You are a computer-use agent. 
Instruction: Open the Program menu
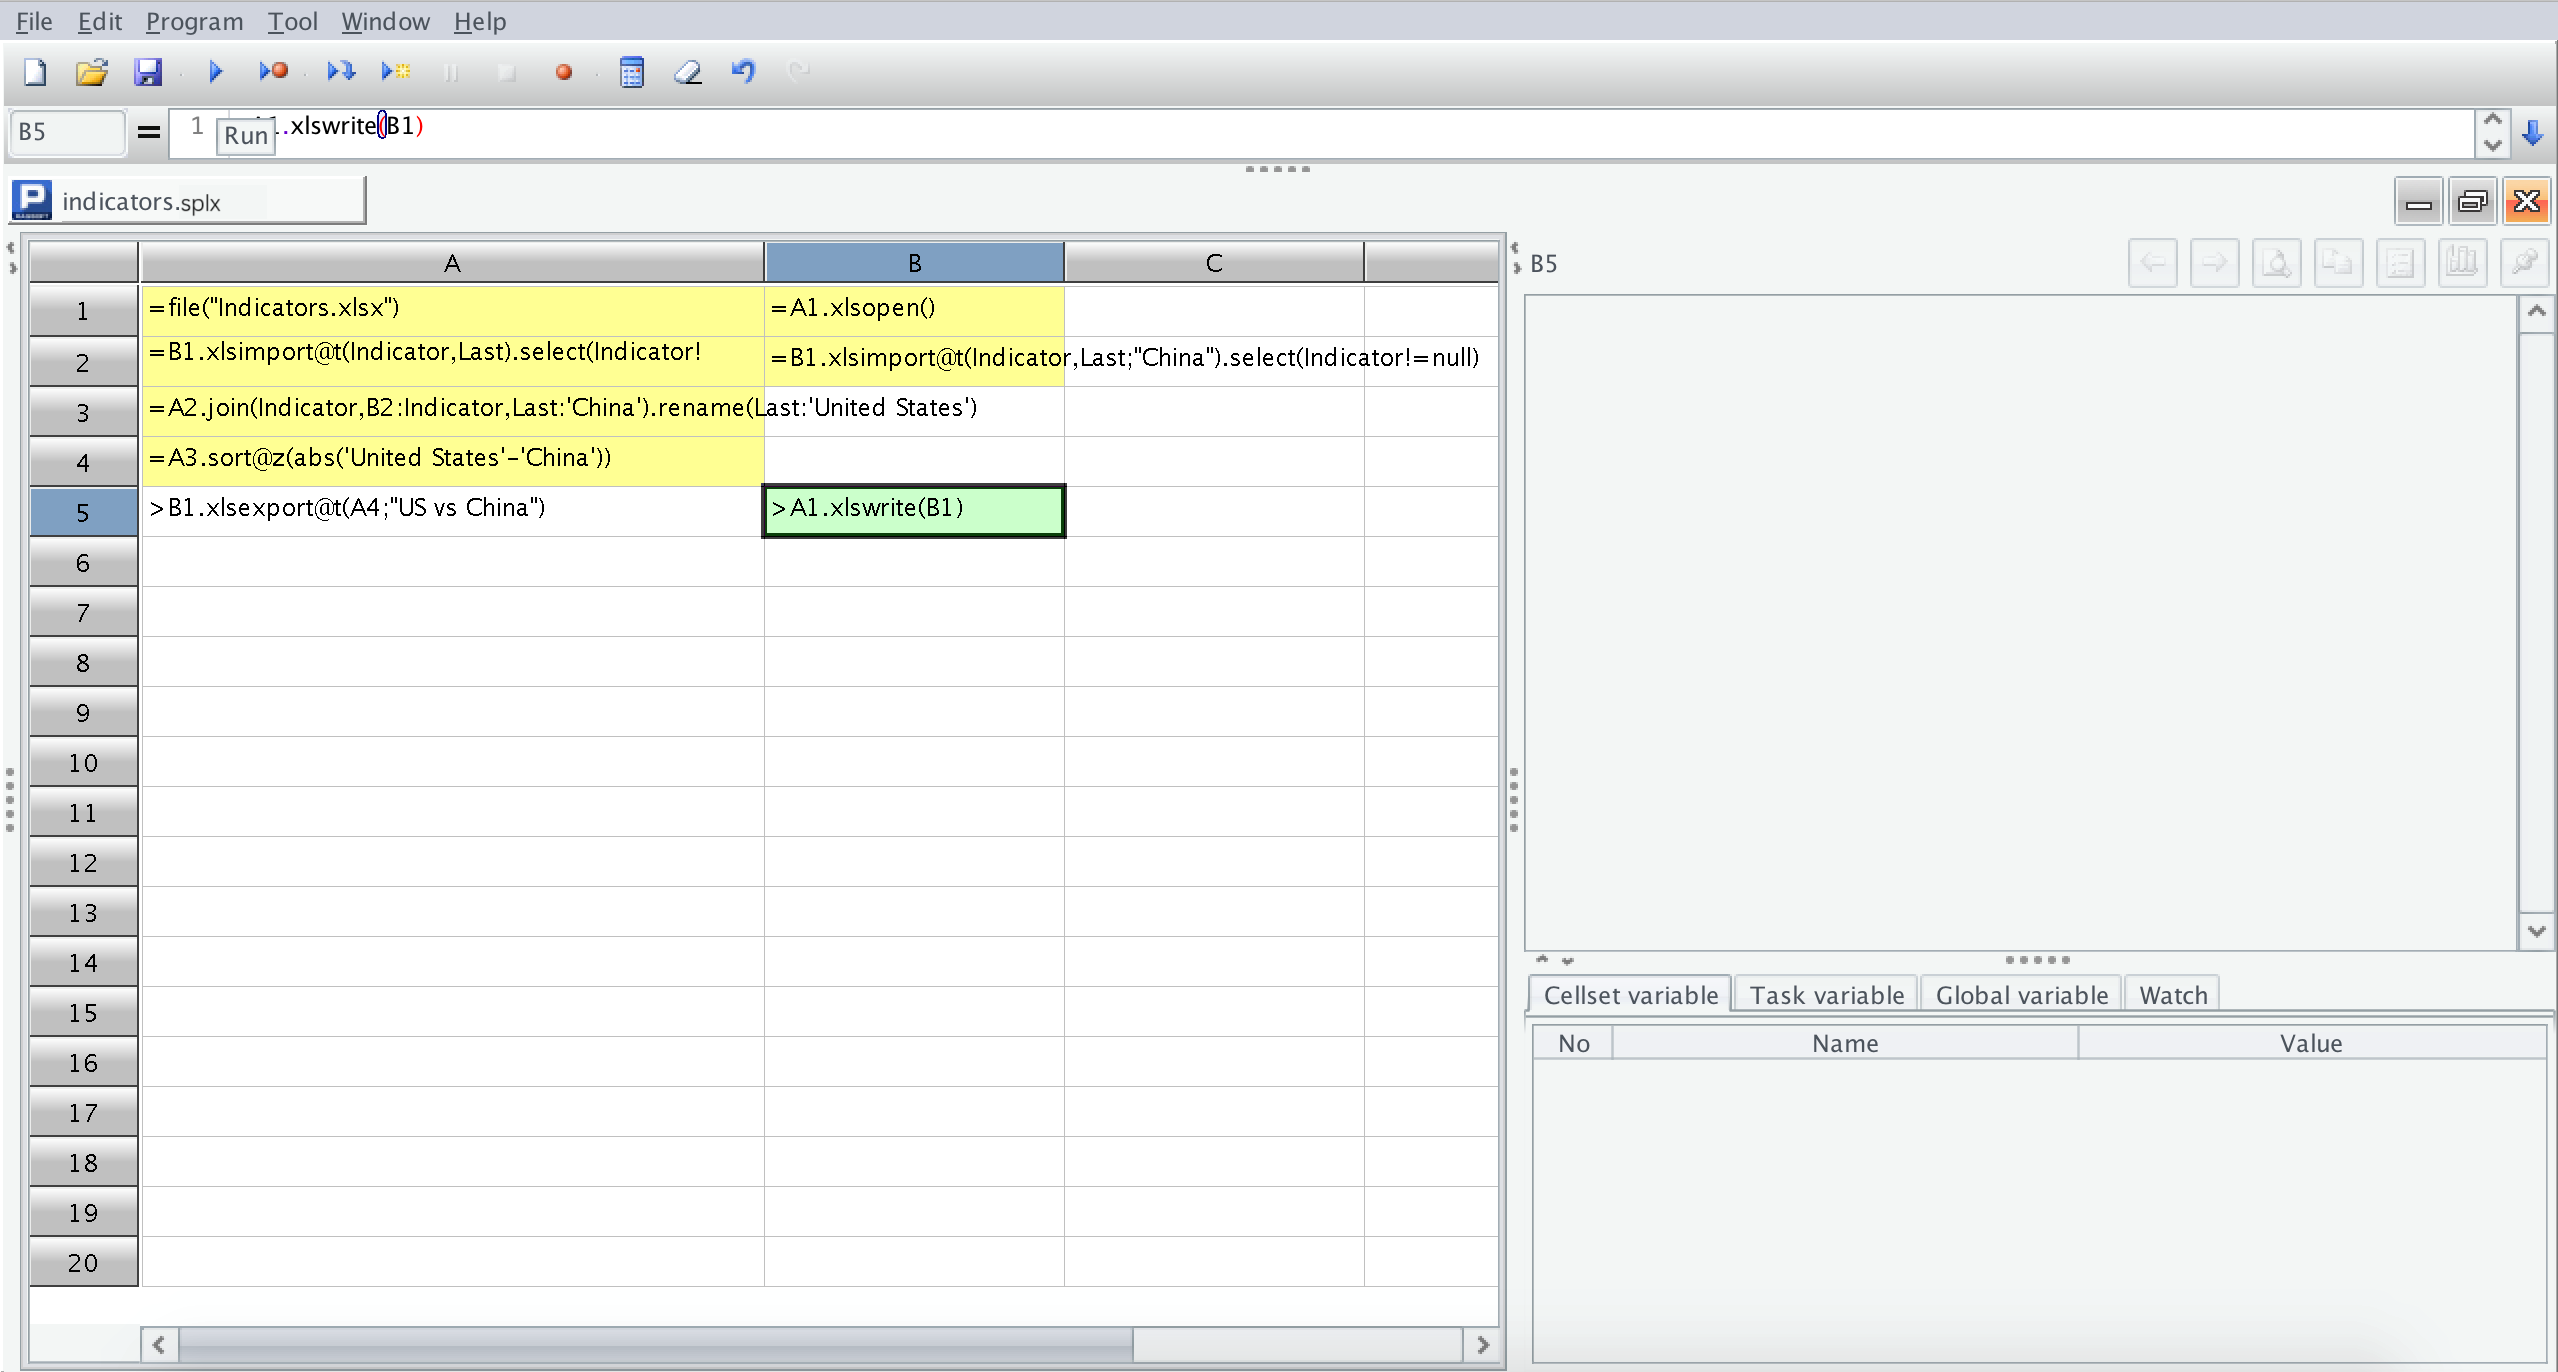194,21
